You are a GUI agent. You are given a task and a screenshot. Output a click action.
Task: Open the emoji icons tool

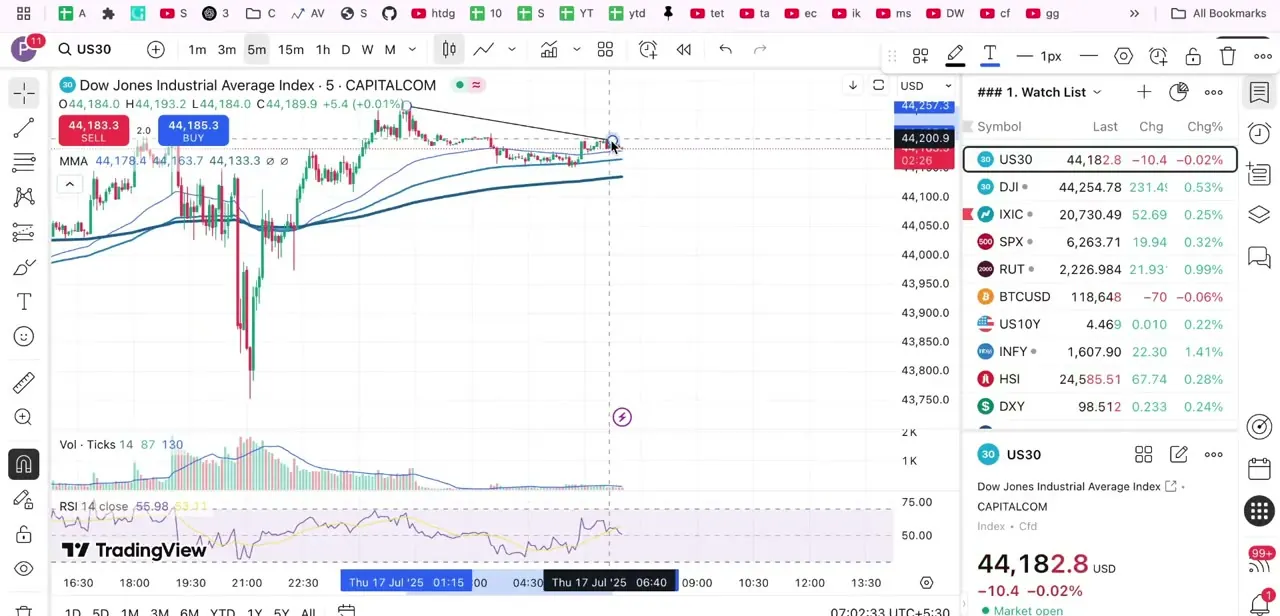coord(24,337)
